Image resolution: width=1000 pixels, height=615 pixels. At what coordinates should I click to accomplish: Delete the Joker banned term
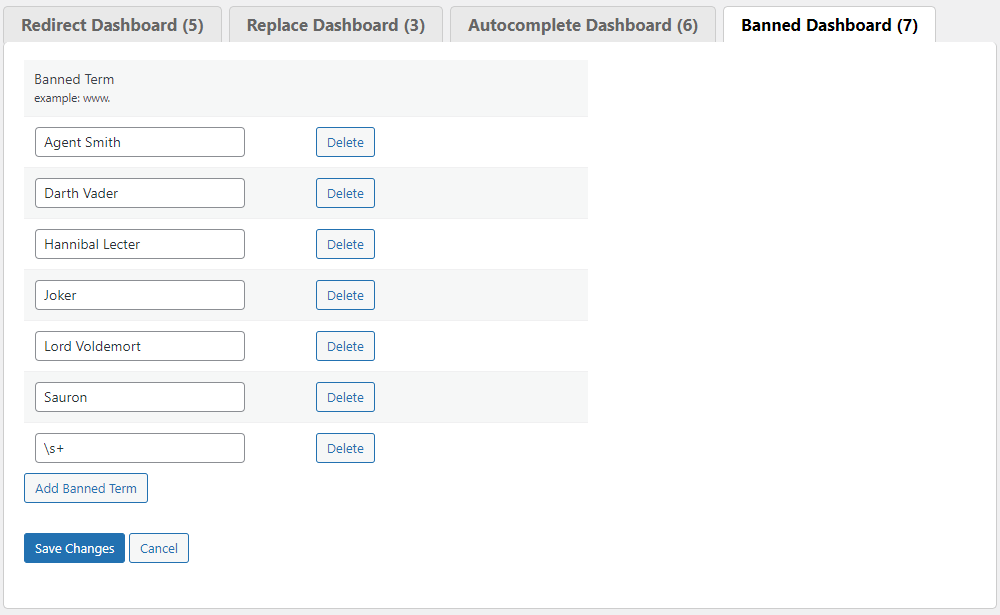click(x=345, y=295)
